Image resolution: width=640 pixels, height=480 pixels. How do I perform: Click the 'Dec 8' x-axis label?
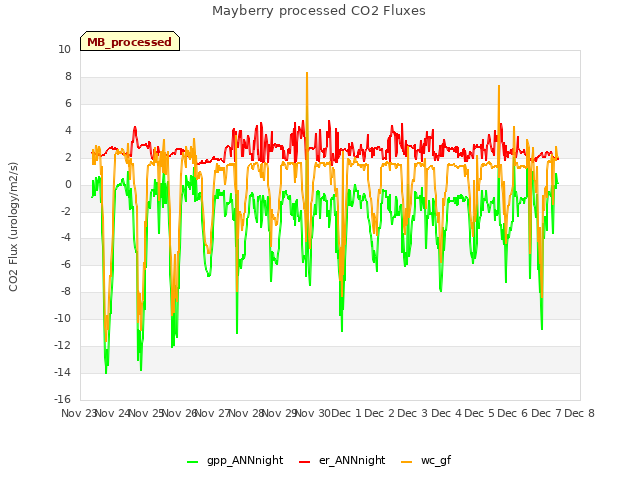tap(579, 413)
